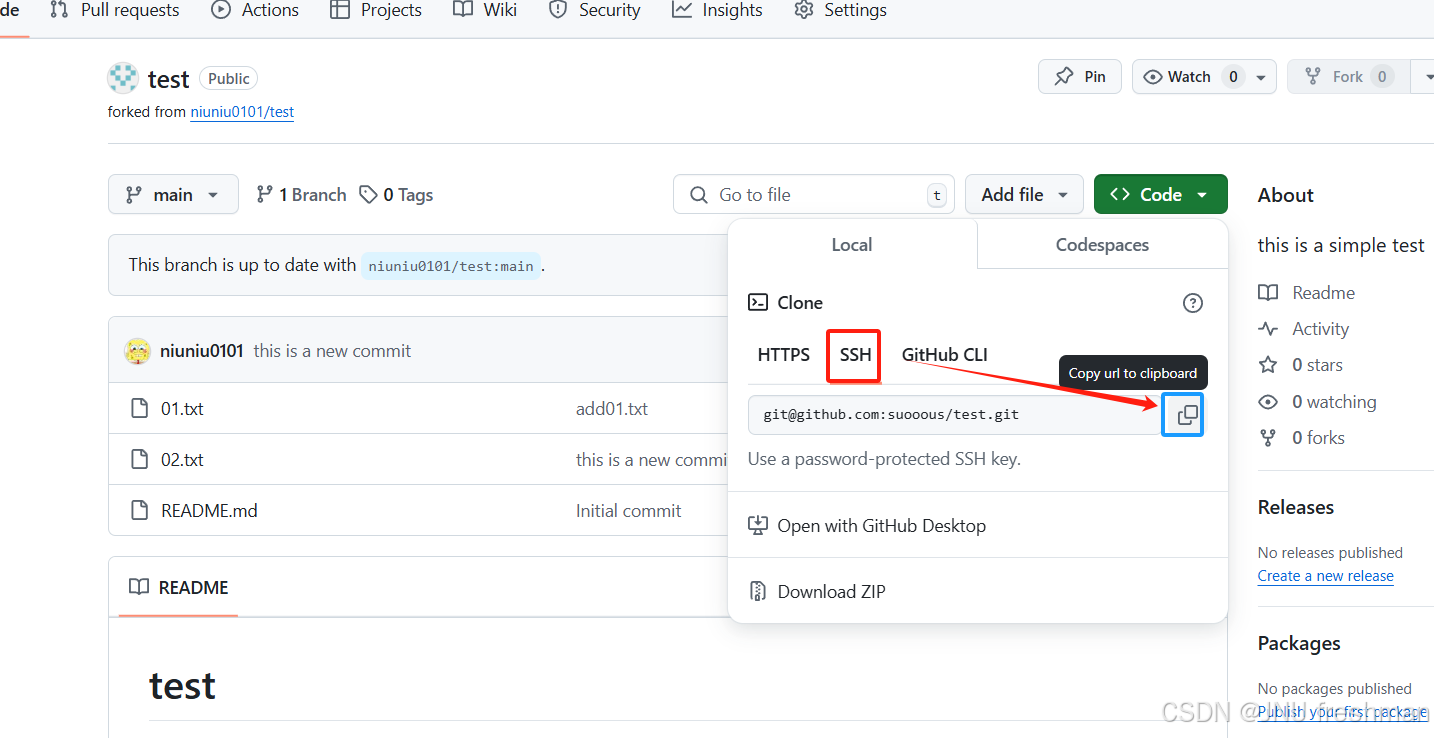Open the repository Settings tab

(840, 10)
